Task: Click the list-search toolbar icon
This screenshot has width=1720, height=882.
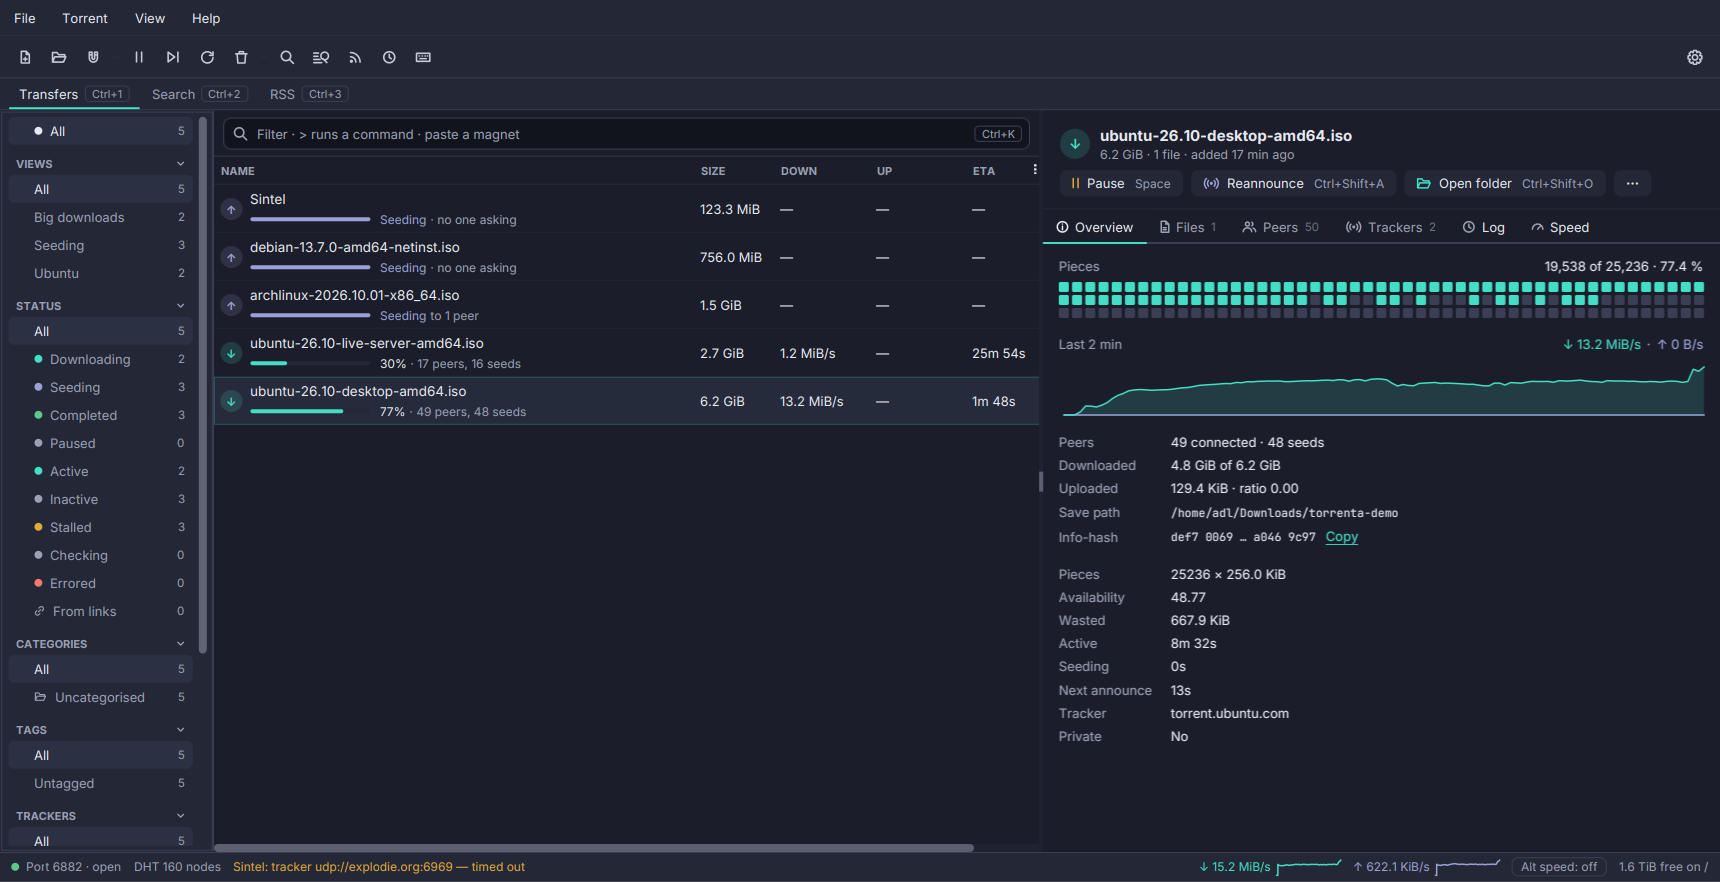Action: click(x=321, y=57)
